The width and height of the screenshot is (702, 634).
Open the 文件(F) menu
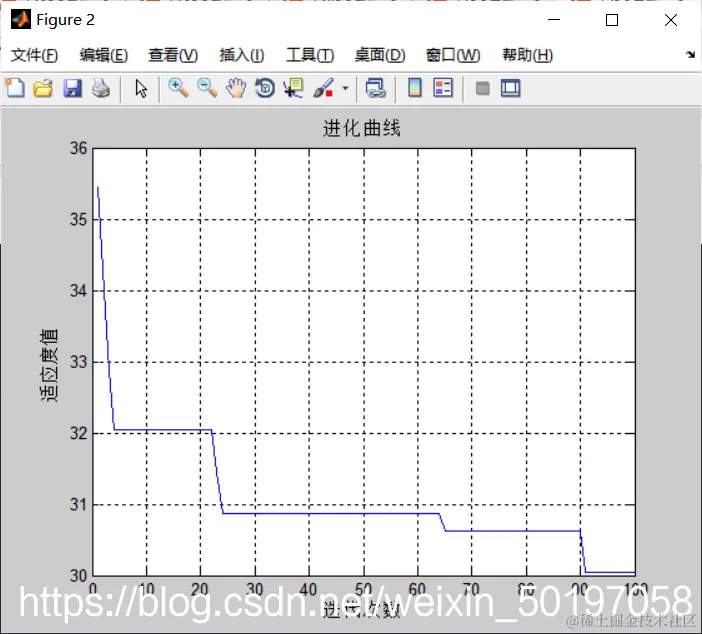click(x=34, y=55)
